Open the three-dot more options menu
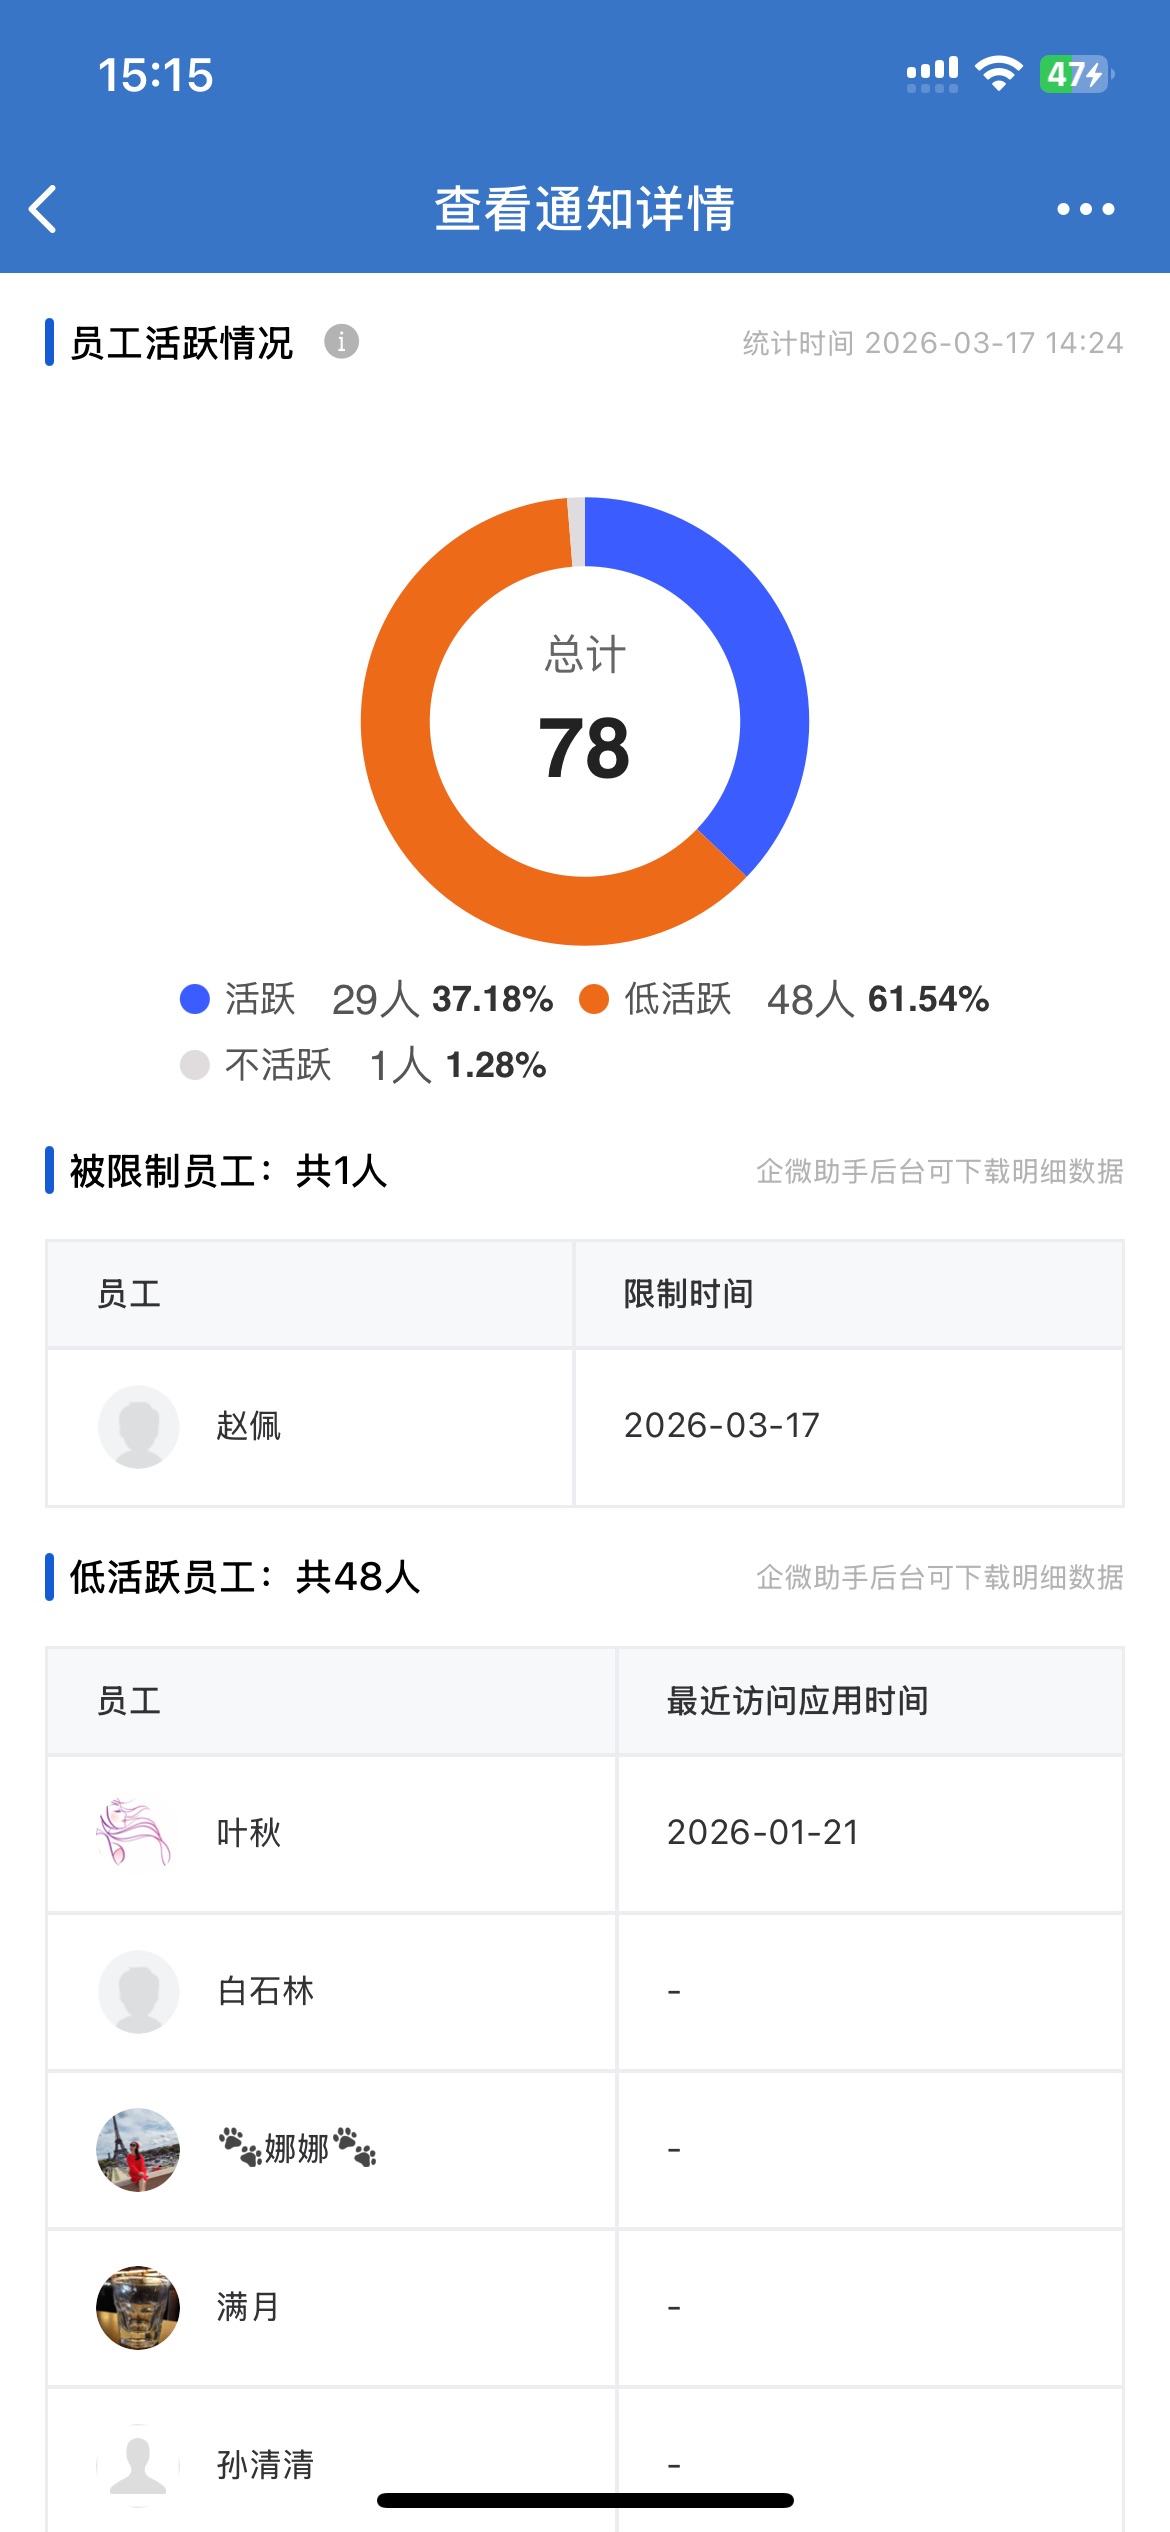The width and height of the screenshot is (1170, 2532). [1085, 209]
